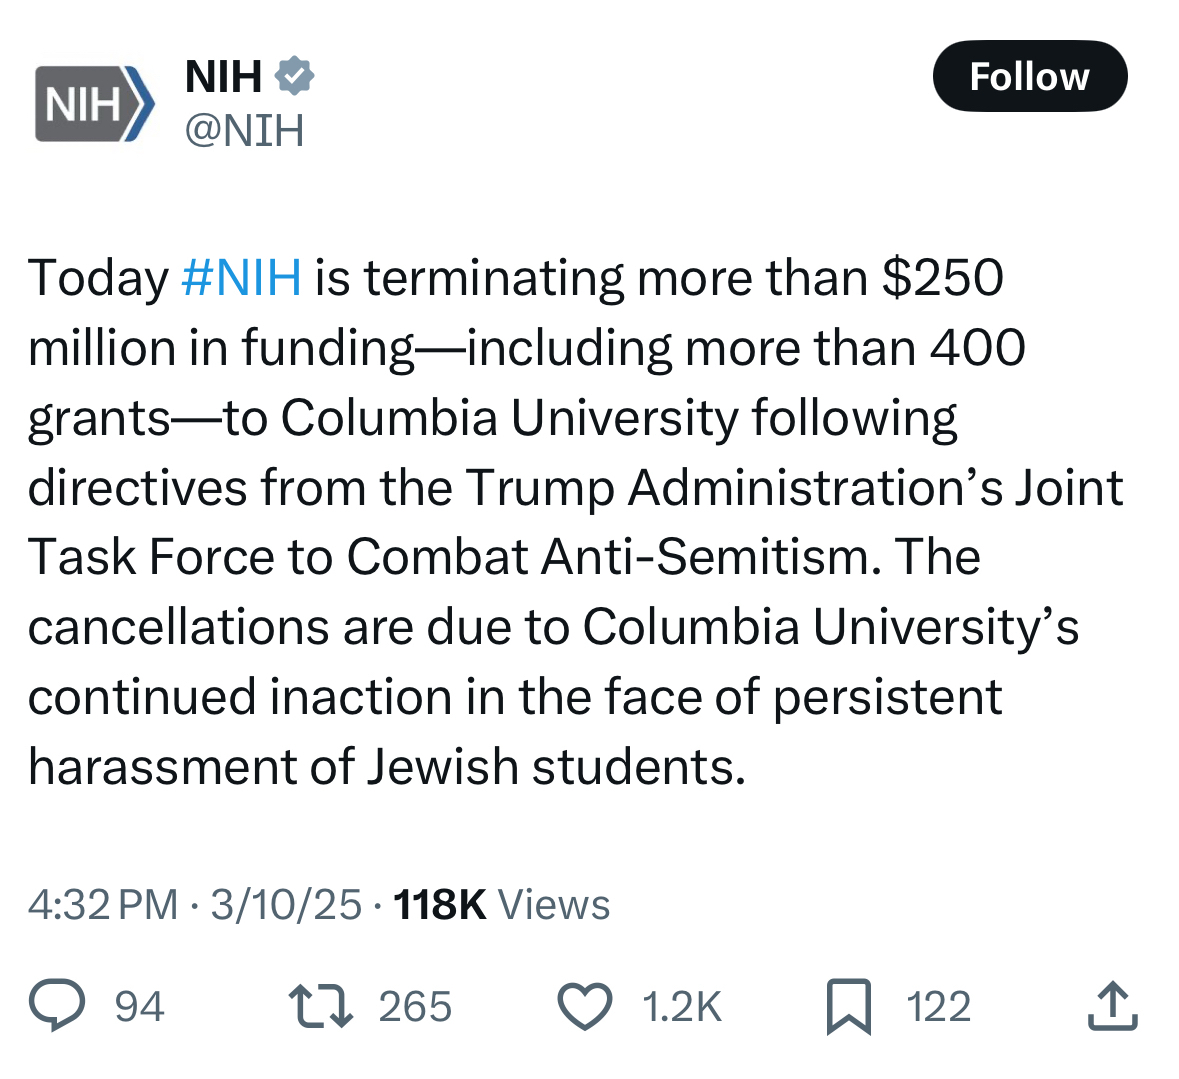
Task: Click the 1.2K likes count
Action: [x=682, y=1006]
